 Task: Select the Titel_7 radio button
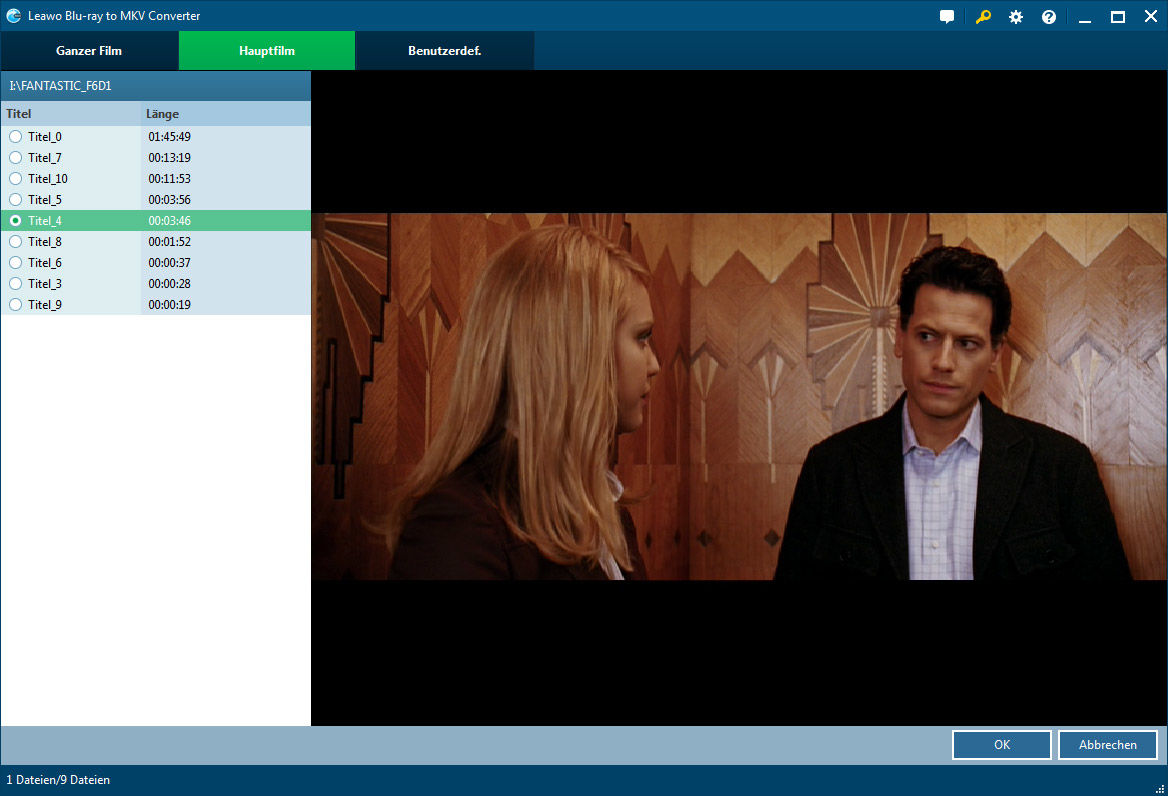point(16,158)
